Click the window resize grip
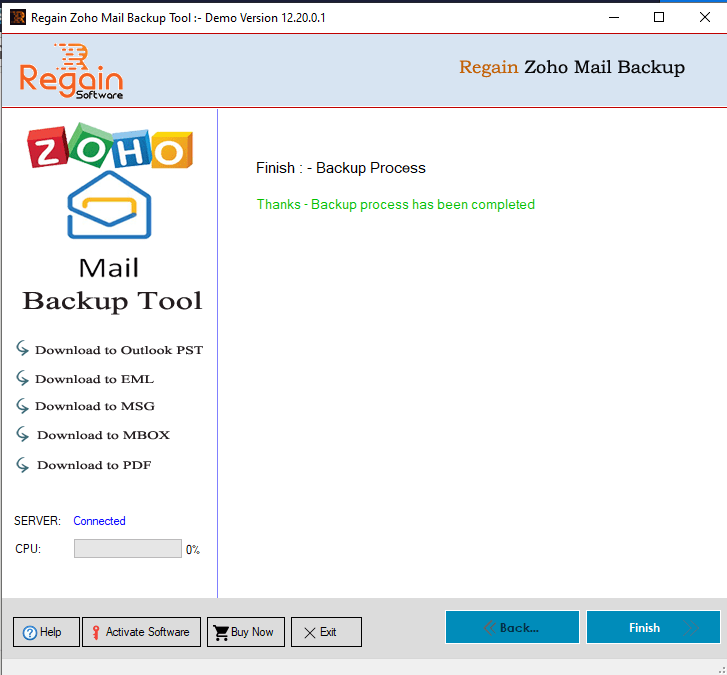The width and height of the screenshot is (727, 675). point(721,670)
